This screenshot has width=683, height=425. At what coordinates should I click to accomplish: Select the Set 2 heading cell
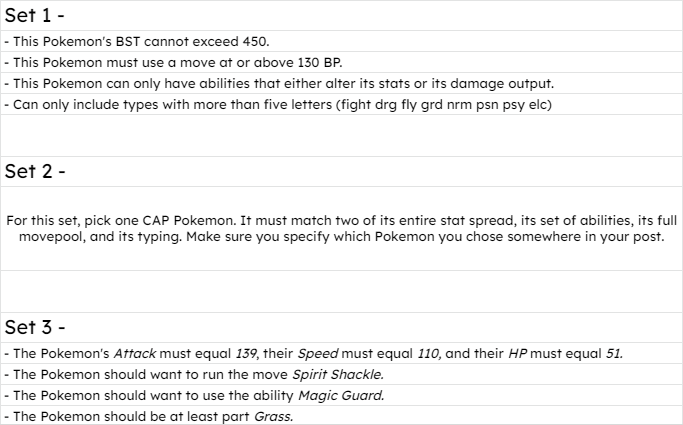[x=342, y=172]
